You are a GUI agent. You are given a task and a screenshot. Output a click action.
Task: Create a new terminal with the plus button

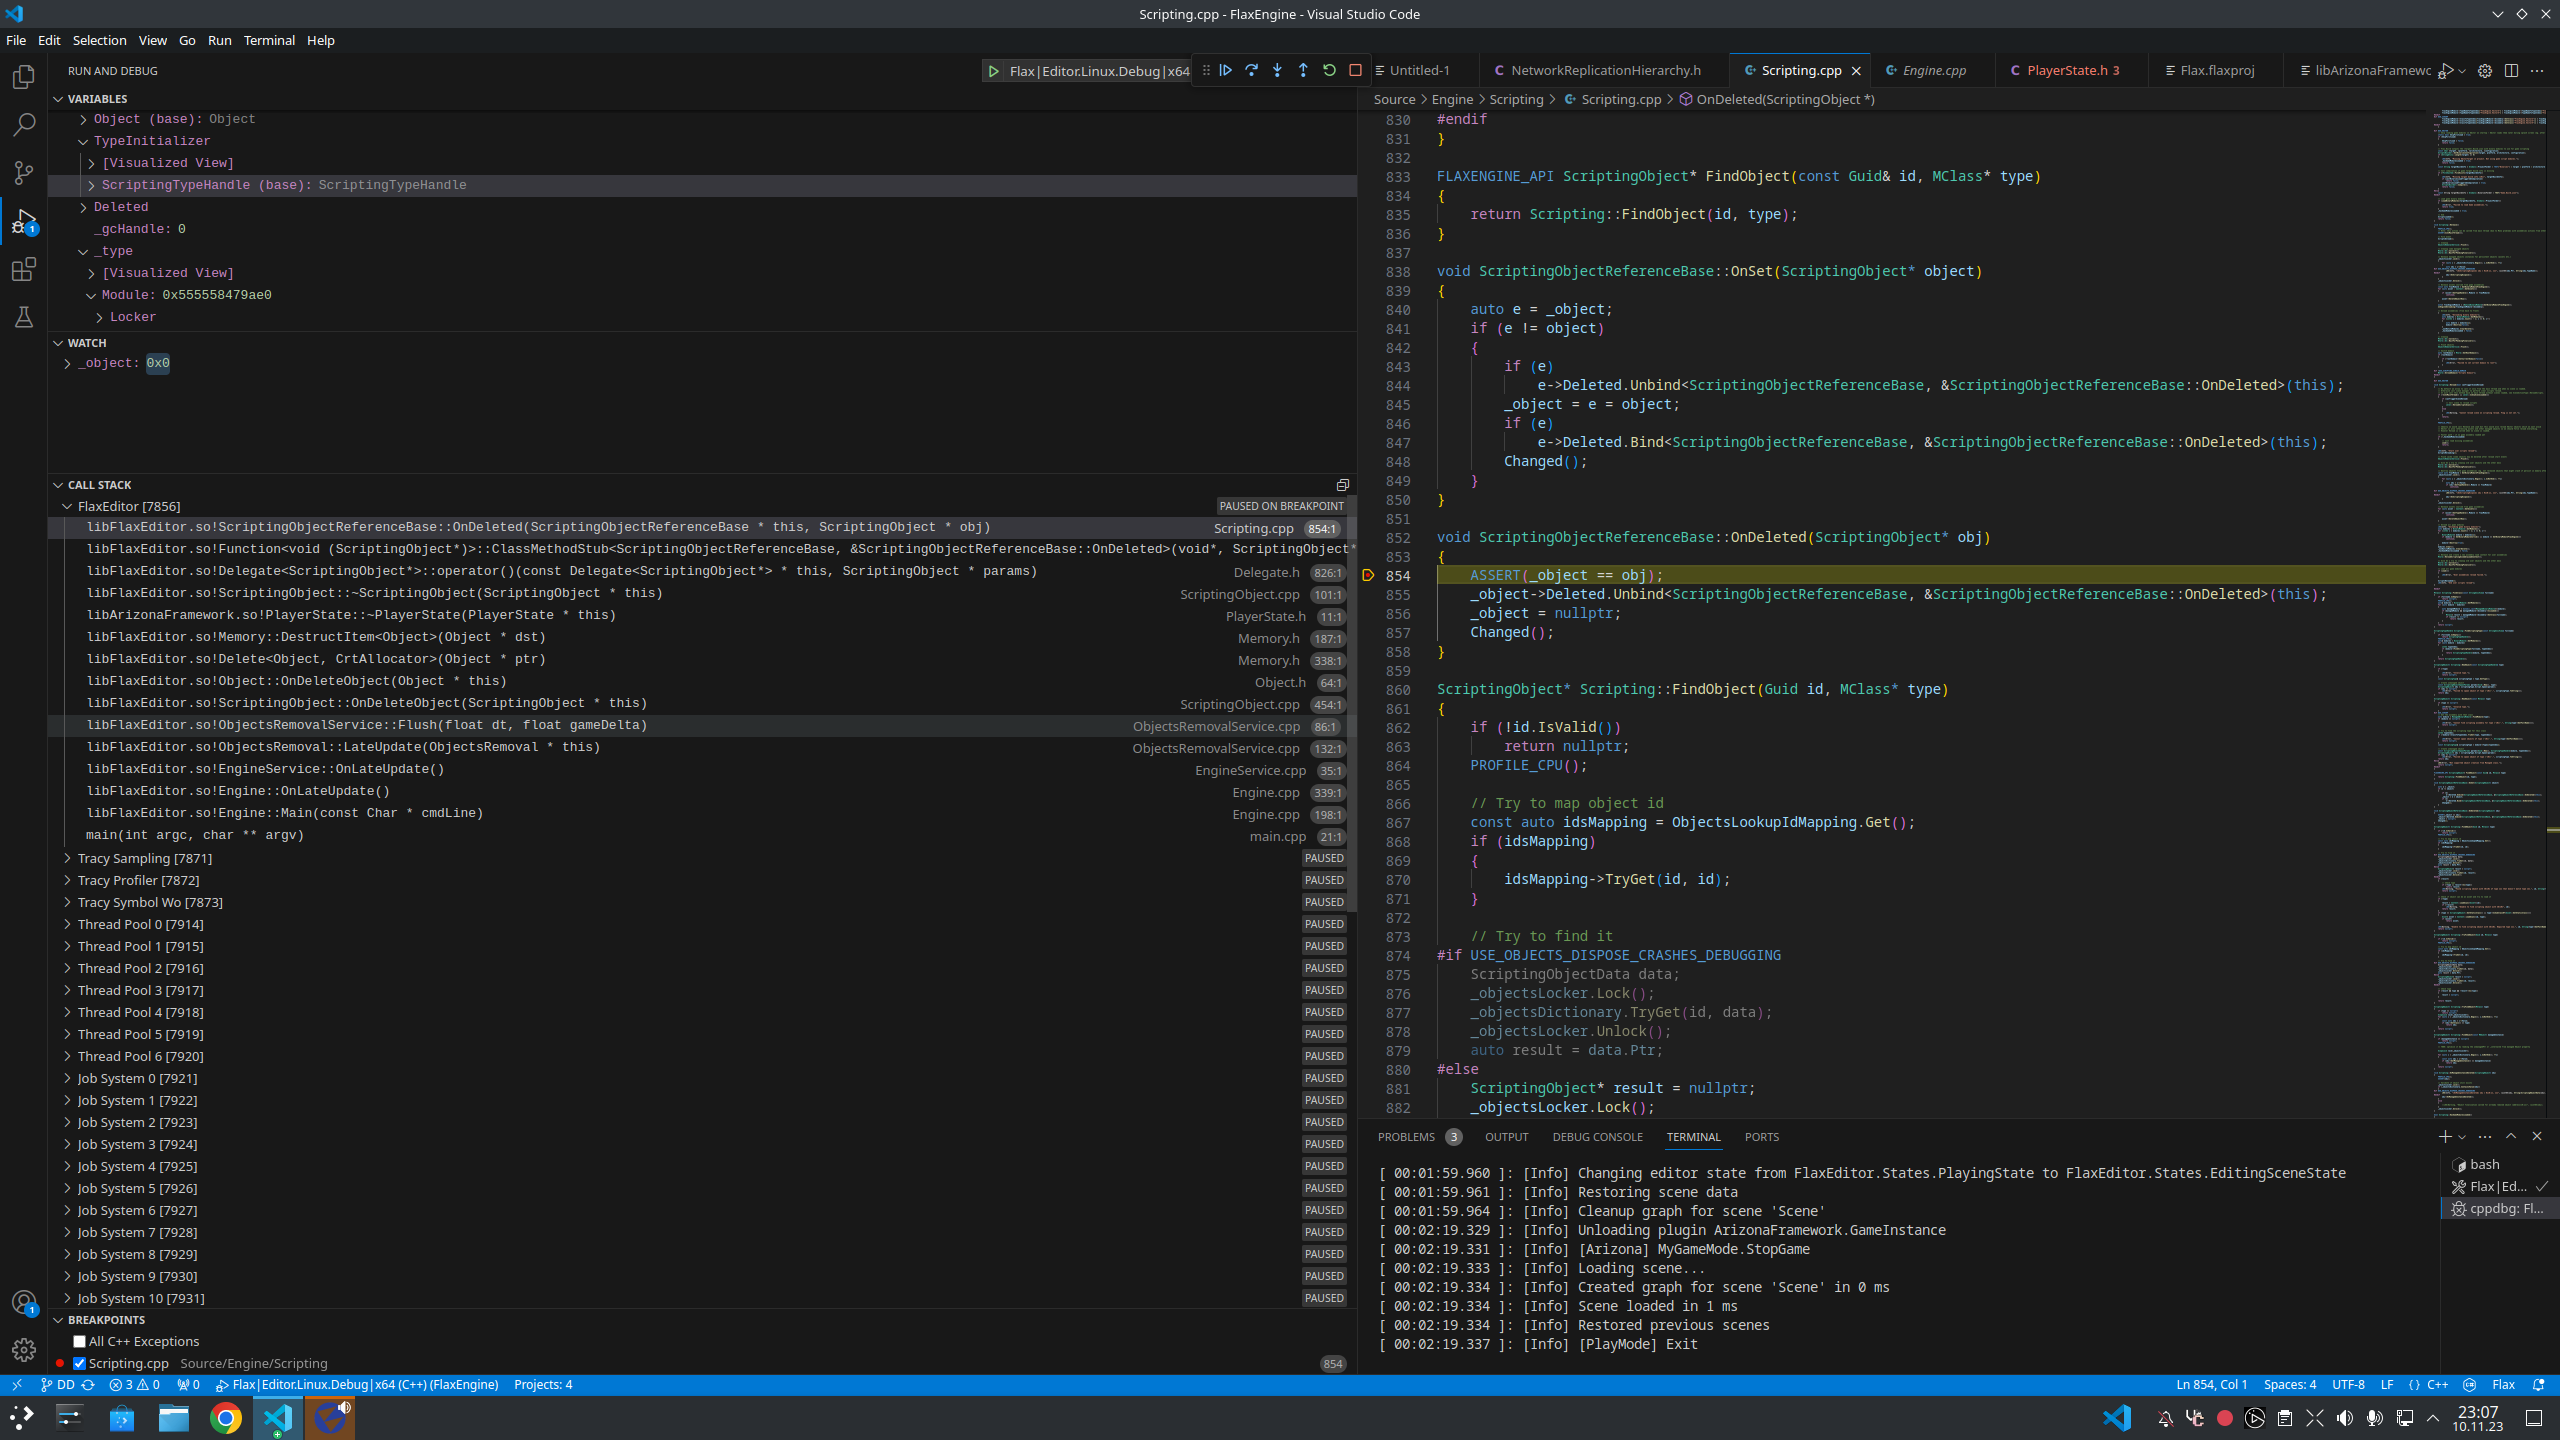[x=2444, y=1137]
